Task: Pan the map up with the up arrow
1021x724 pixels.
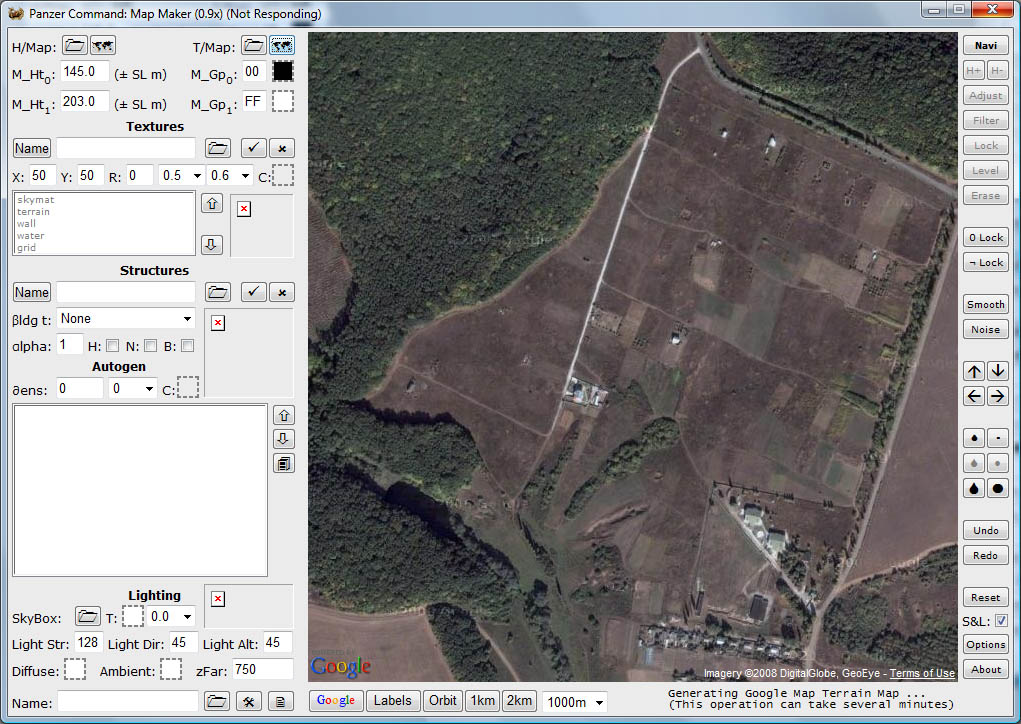Action: tap(974, 371)
